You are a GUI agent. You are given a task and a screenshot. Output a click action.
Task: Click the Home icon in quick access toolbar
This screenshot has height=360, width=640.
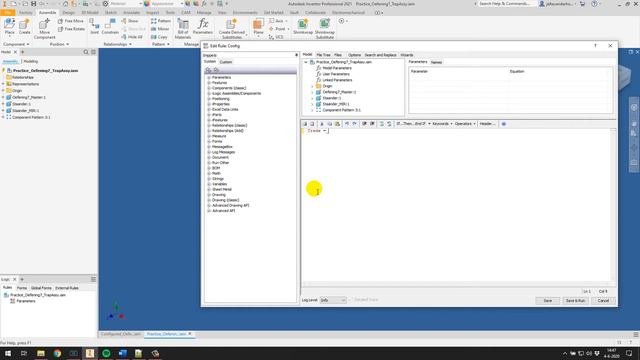(x=65, y=4)
